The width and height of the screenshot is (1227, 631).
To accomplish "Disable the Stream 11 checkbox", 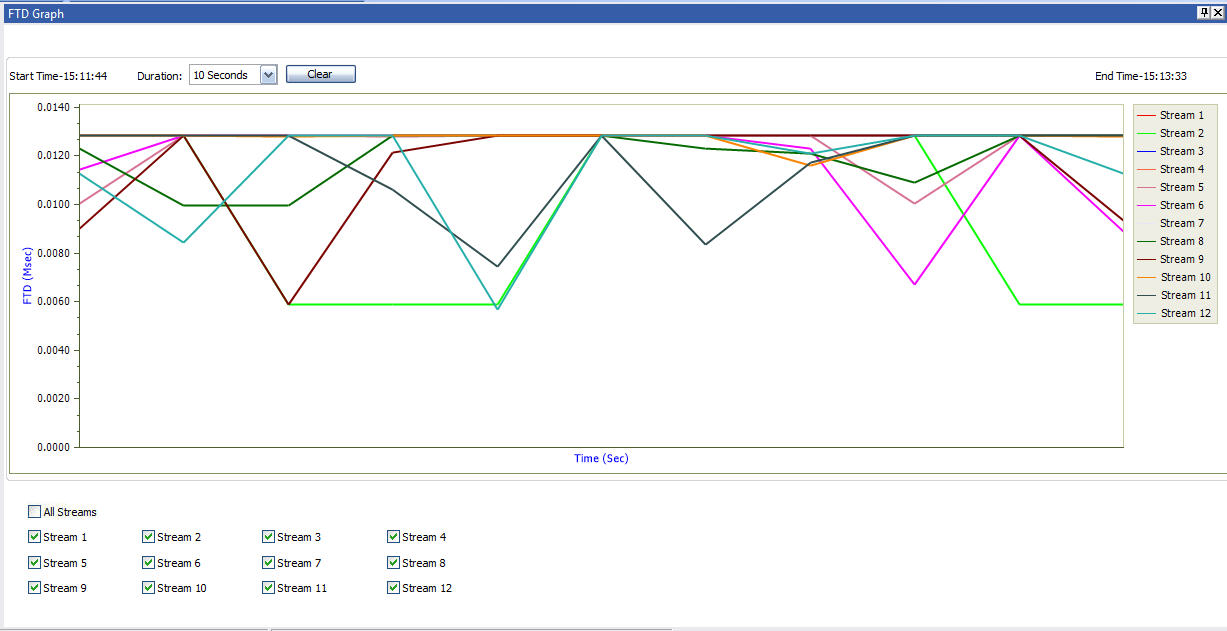I will (268, 587).
